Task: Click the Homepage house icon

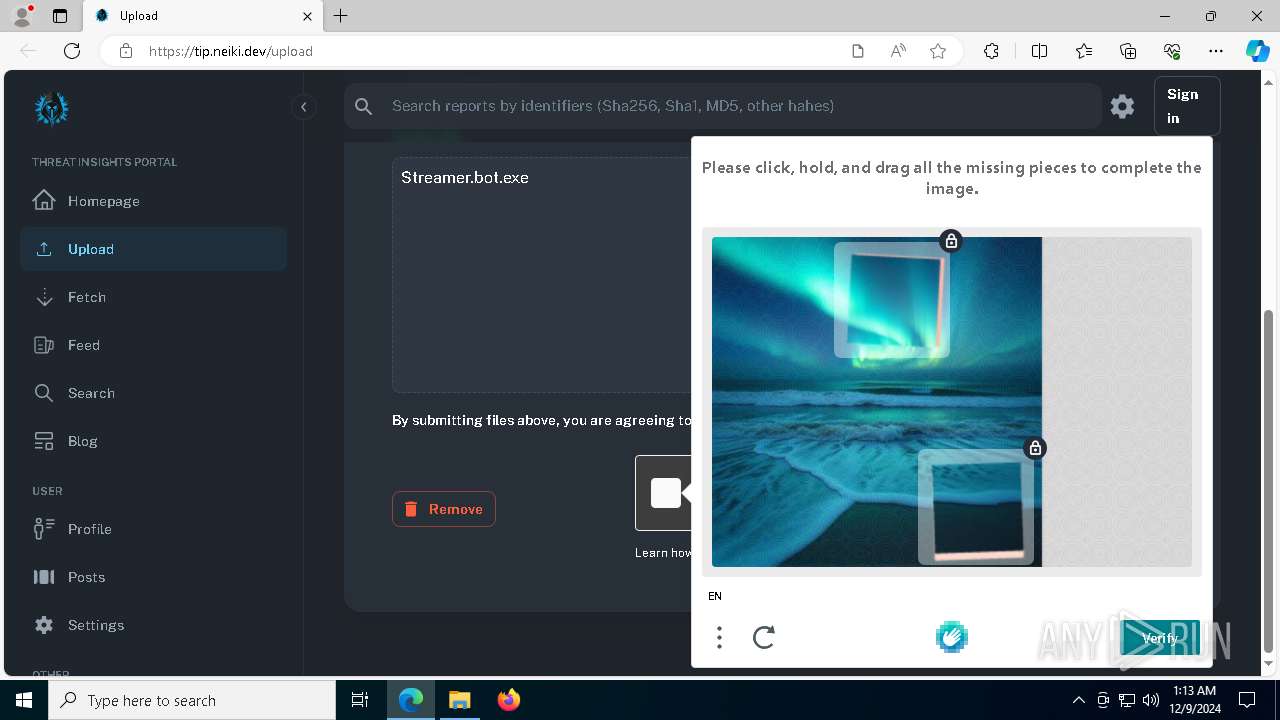Action: pos(44,200)
